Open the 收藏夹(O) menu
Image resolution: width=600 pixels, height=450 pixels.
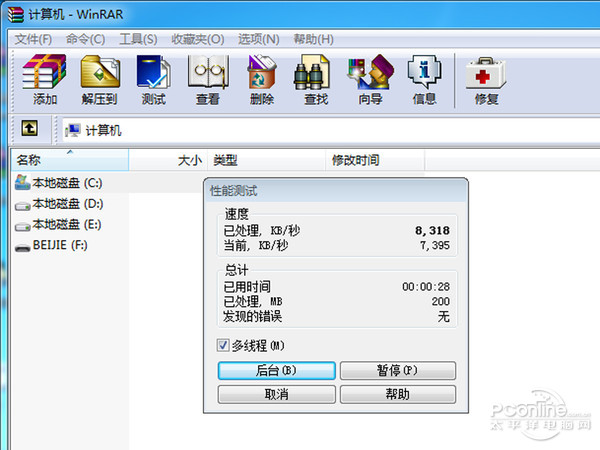coord(197,39)
